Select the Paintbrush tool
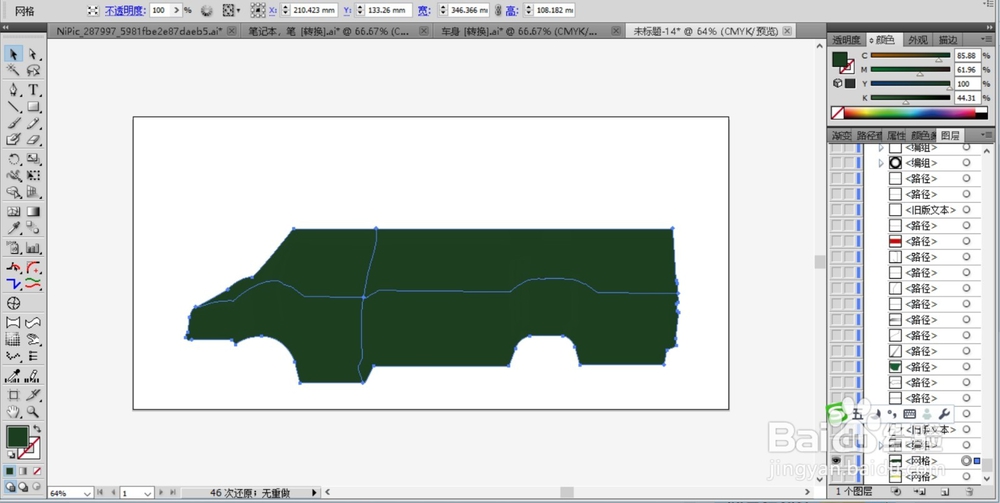The image size is (1000, 503). (x=13, y=123)
